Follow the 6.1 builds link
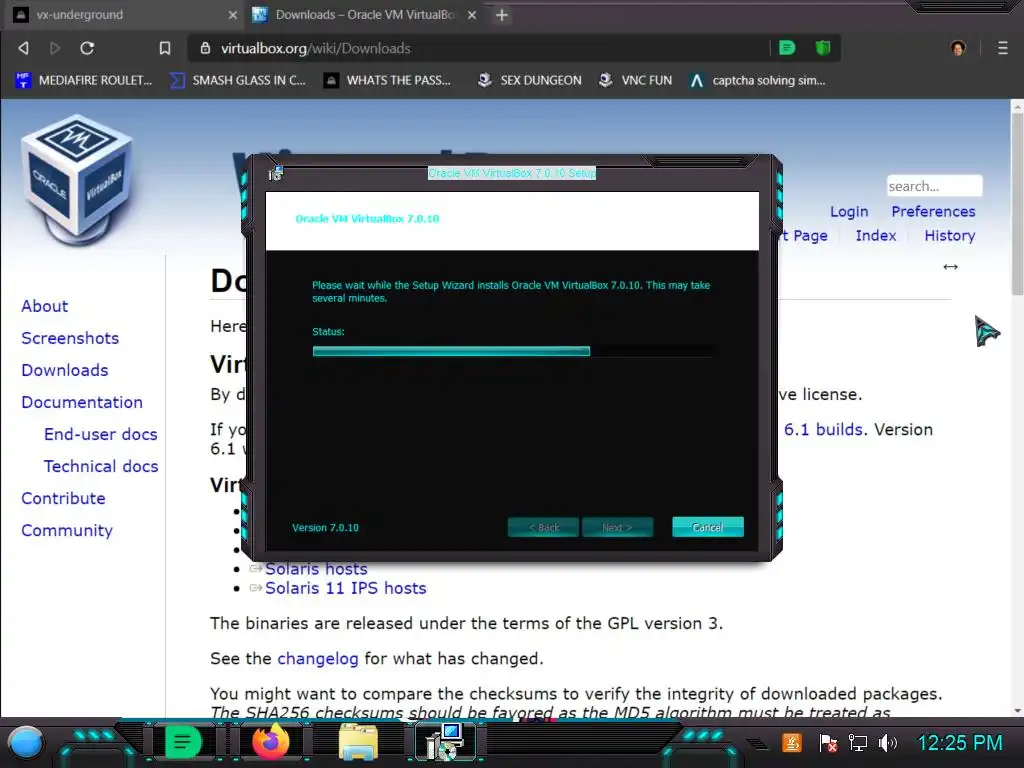1024x768 pixels. point(823,430)
